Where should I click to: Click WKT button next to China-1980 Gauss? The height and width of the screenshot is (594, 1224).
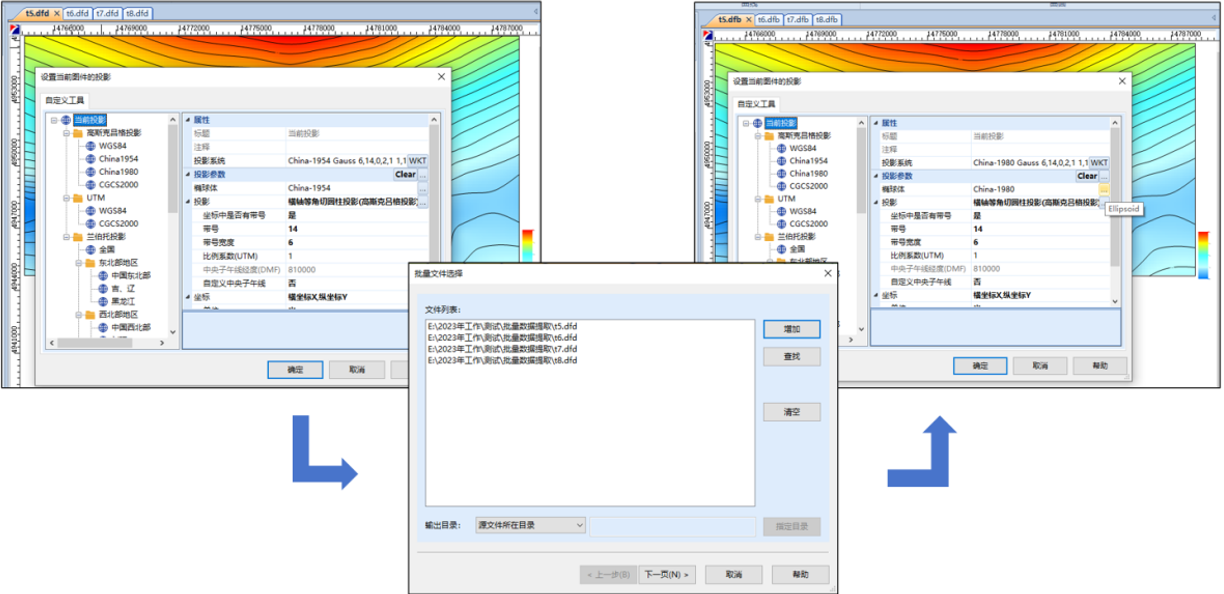coord(1099,162)
